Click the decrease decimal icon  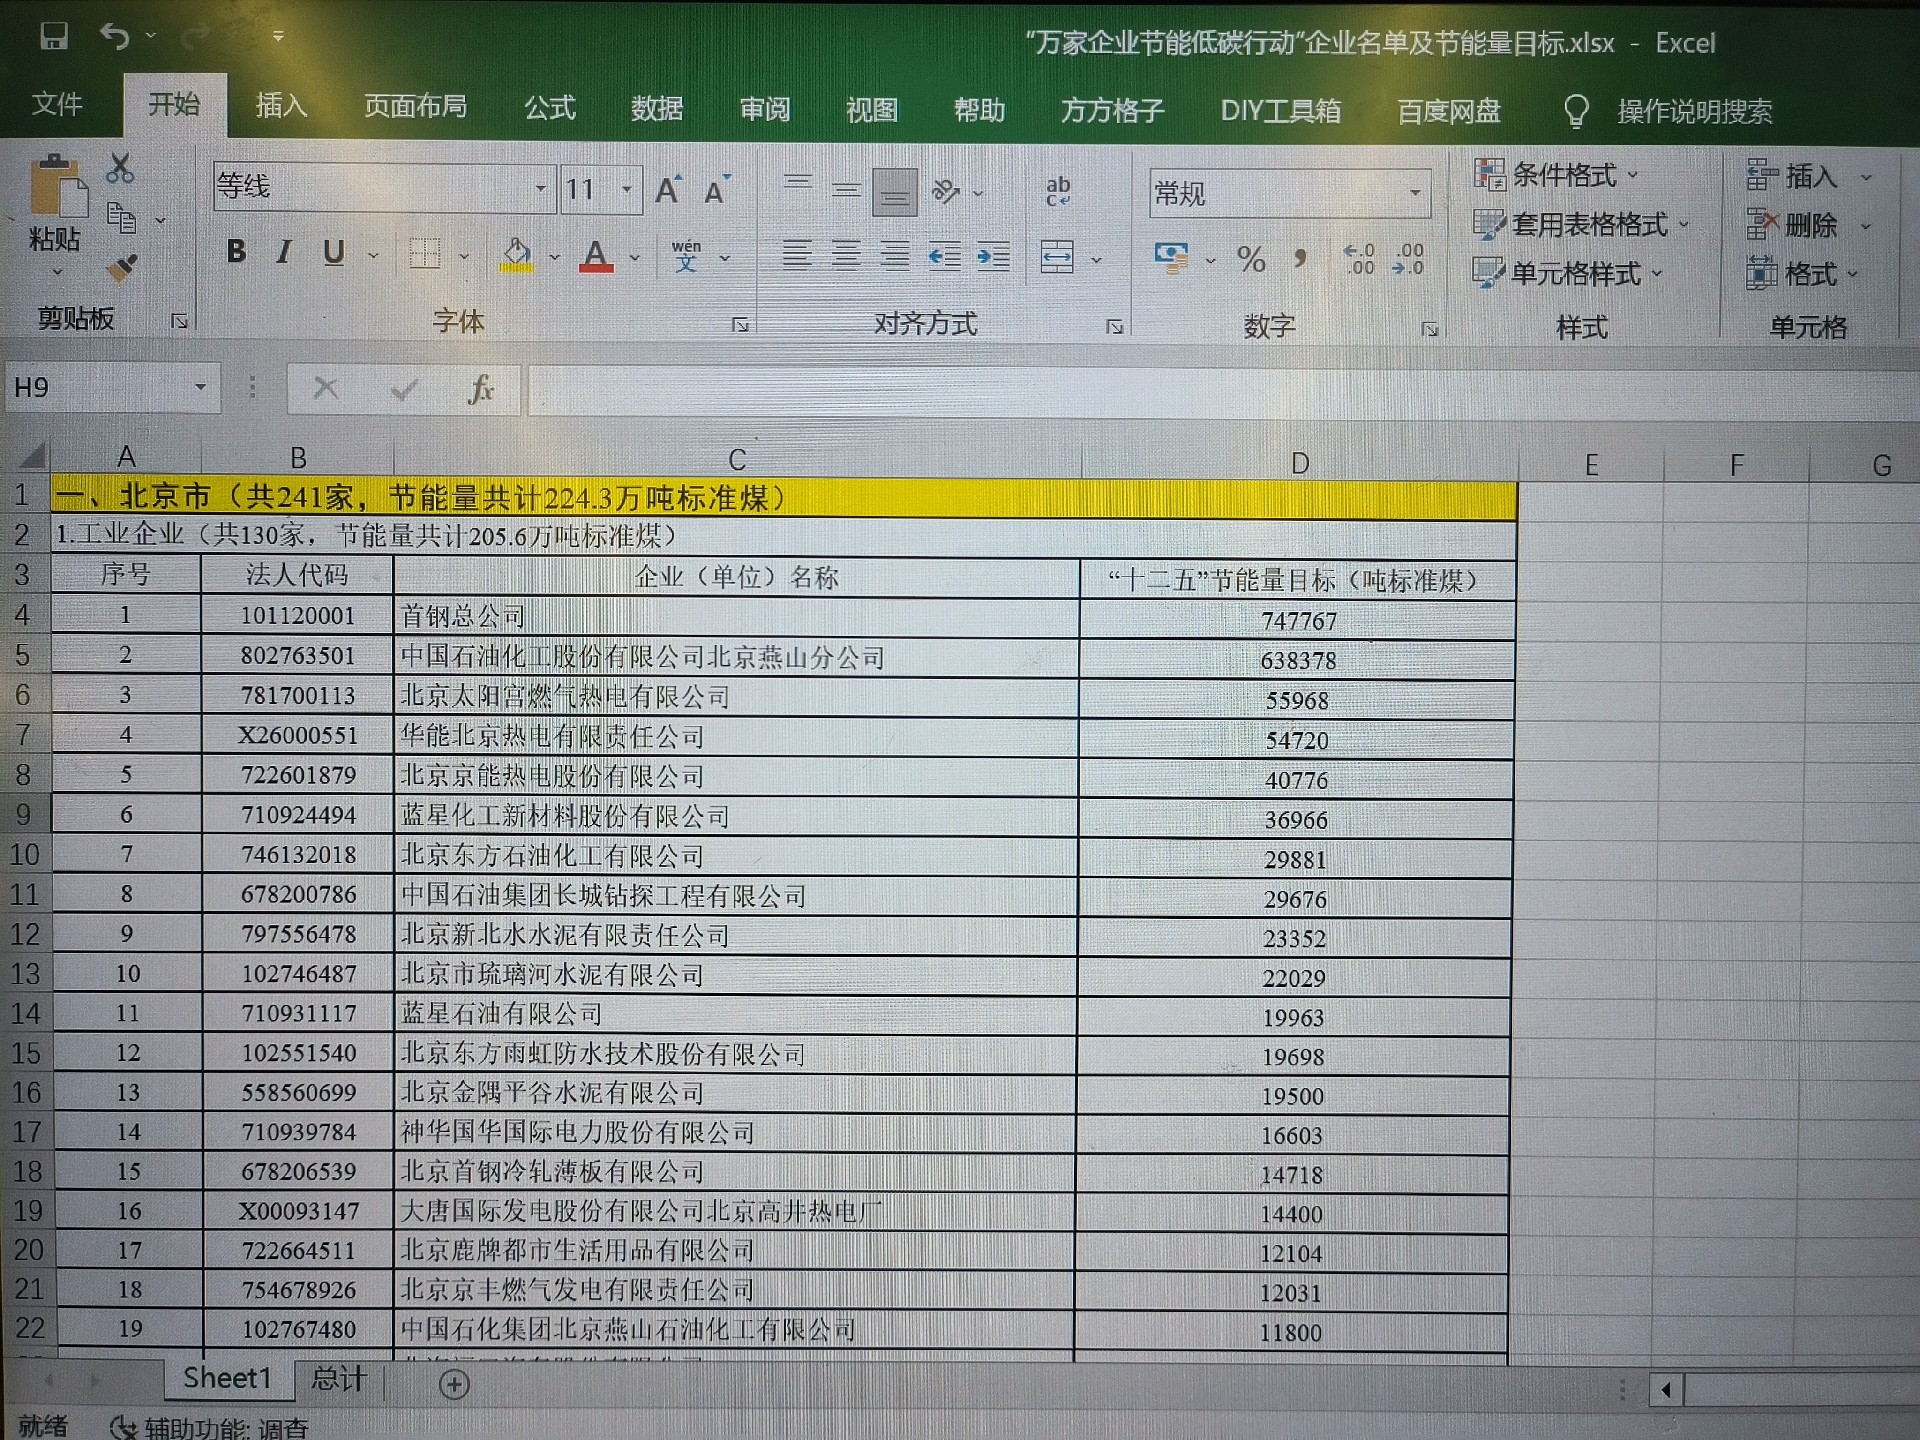click(1408, 260)
